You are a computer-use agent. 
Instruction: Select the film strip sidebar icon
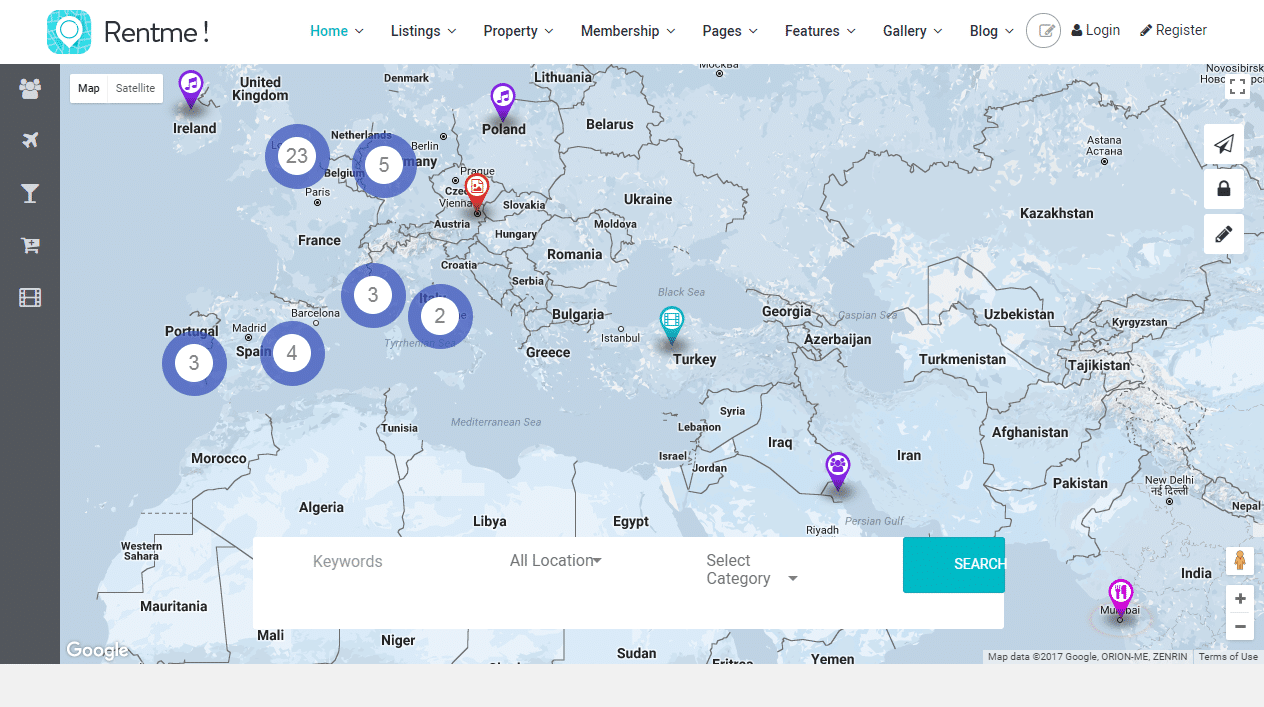point(30,297)
